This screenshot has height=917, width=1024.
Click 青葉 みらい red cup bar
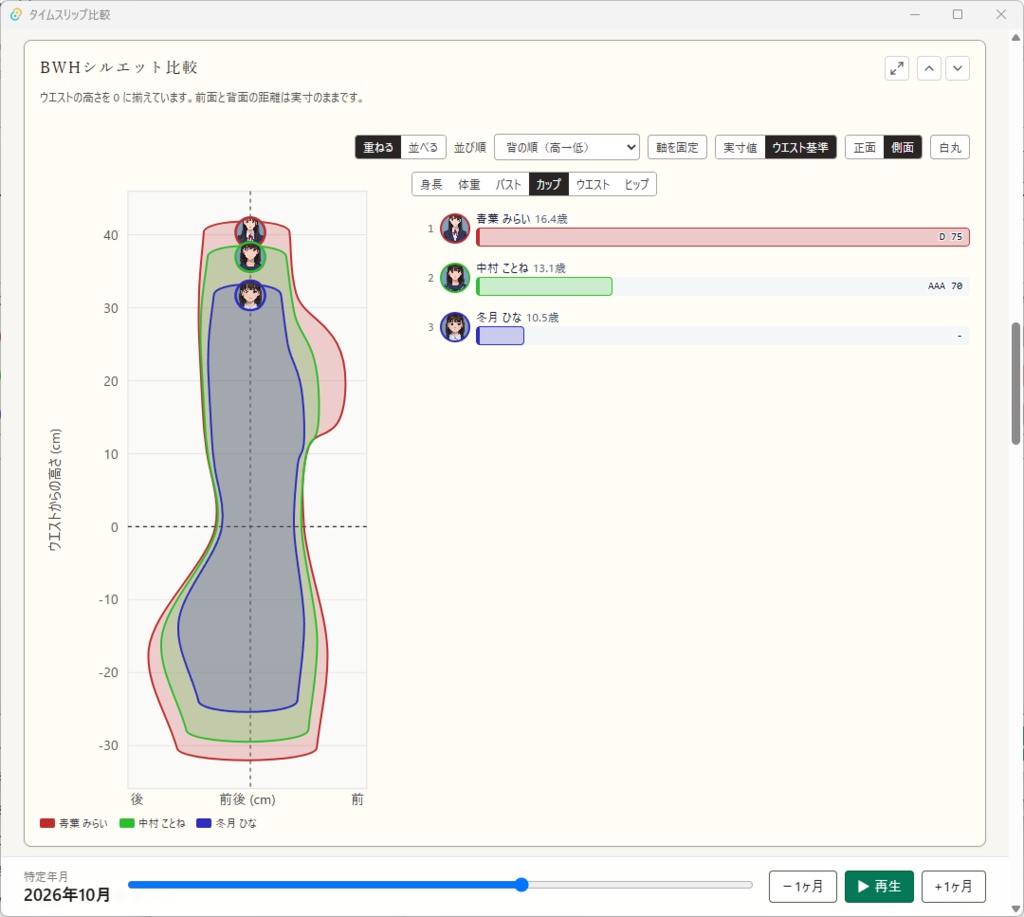(x=723, y=236)
